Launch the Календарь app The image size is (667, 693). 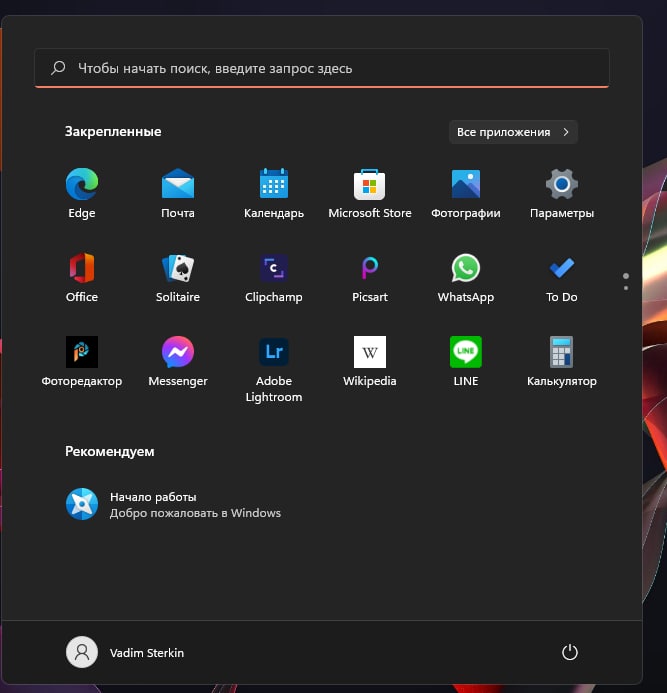pyautogui.click(x=274, y=193)
